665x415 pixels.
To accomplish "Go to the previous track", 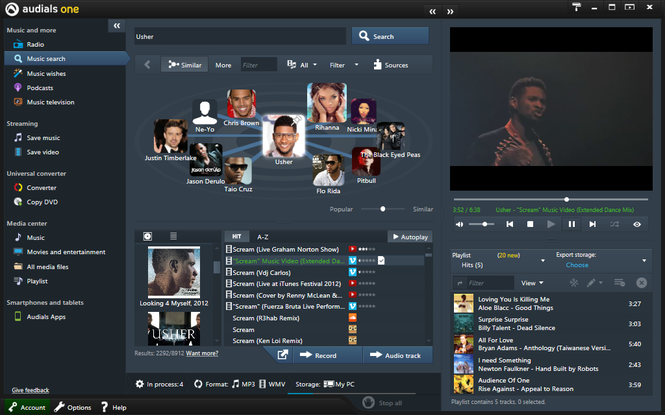I will pos(510,224).
